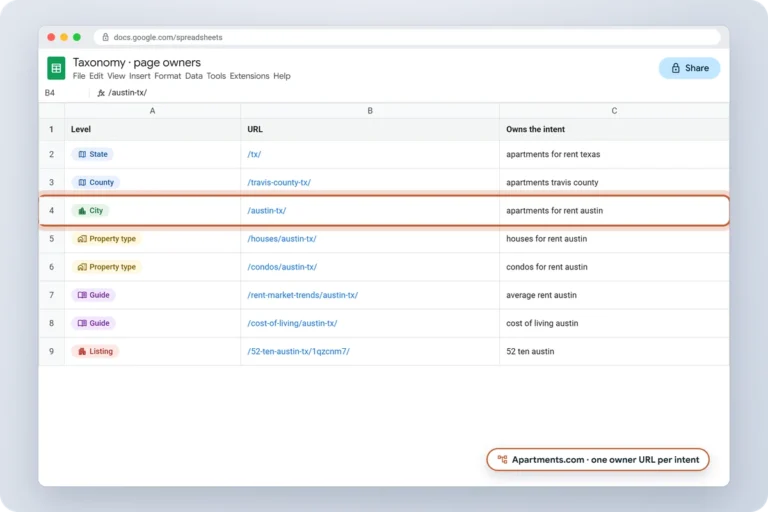Image resolution: width=768 pixels, height=512 pixels.
Task: Select row 9 header number
Action: click(x=51, y=351)
